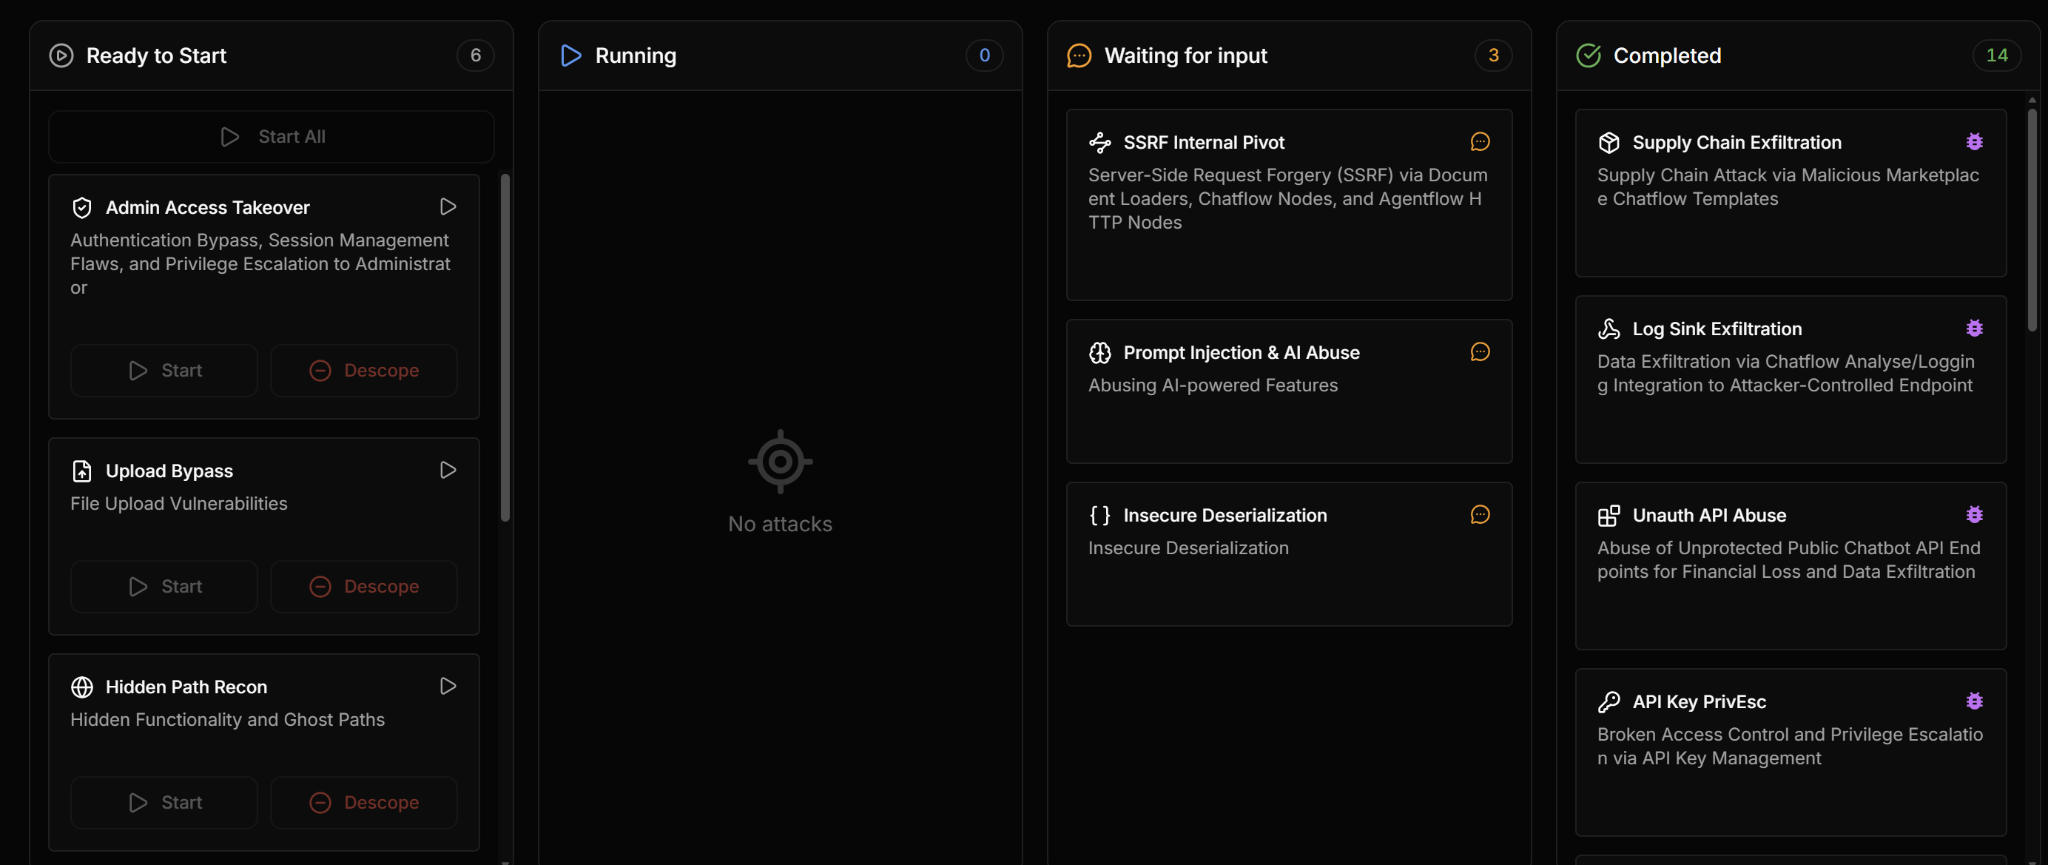The image size is (2048, 865).
Task: Click the package icon beside Supply Chain Exfiltration
Action: click(1609, 143)
